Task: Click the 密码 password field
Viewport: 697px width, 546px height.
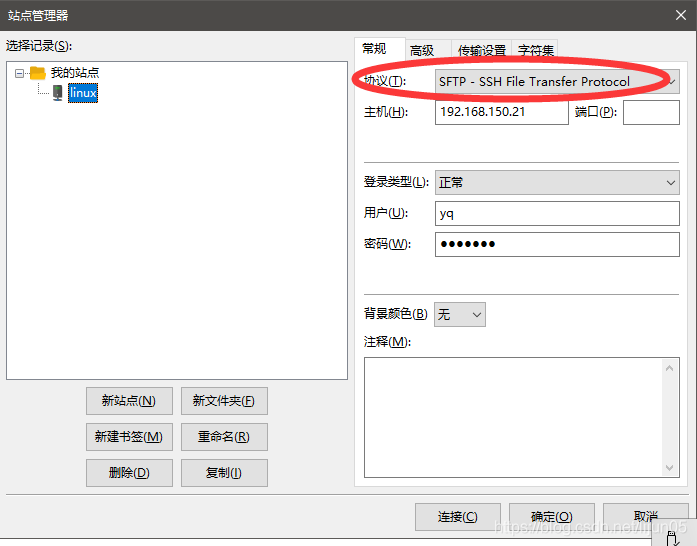Action: (557, 244)
